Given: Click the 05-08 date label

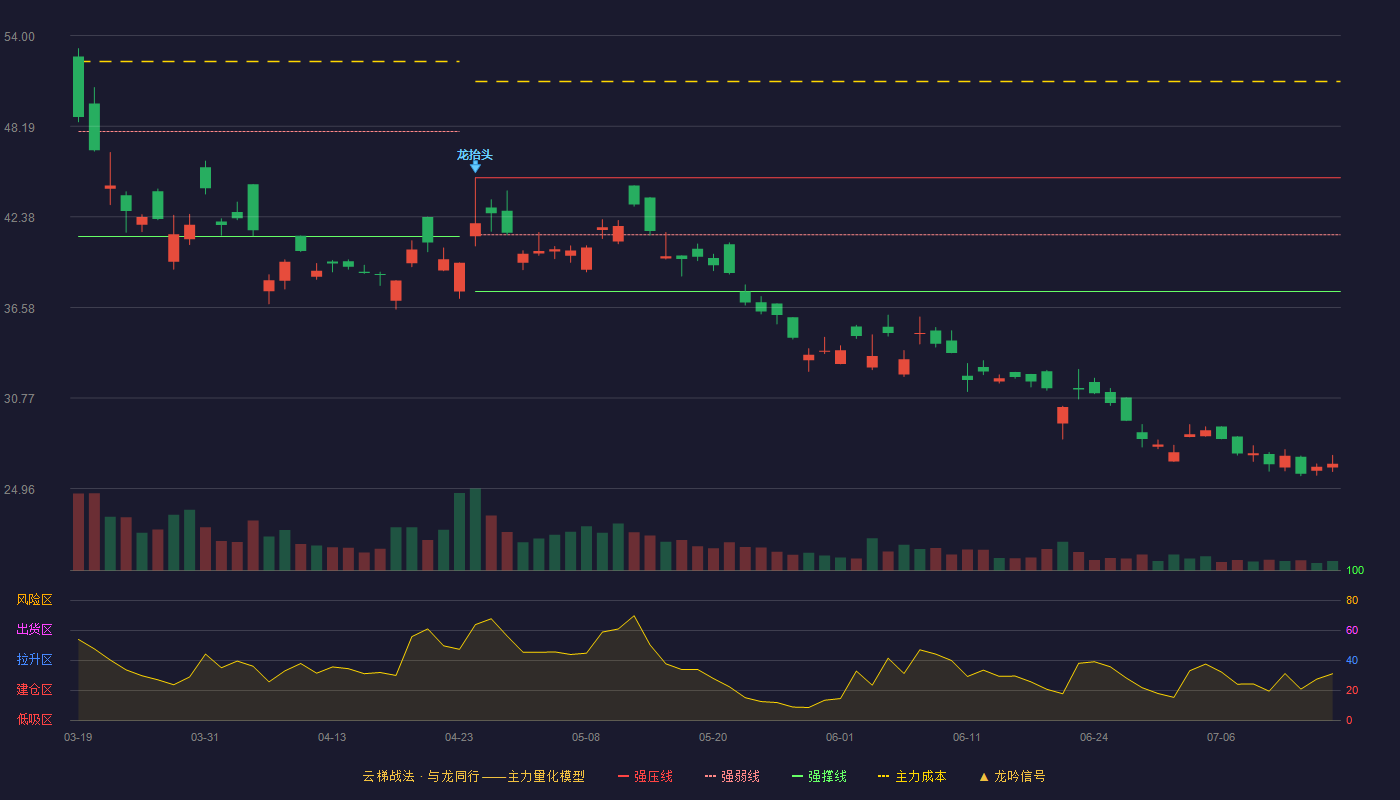Looking at the screenshot, I should point(586,737).
